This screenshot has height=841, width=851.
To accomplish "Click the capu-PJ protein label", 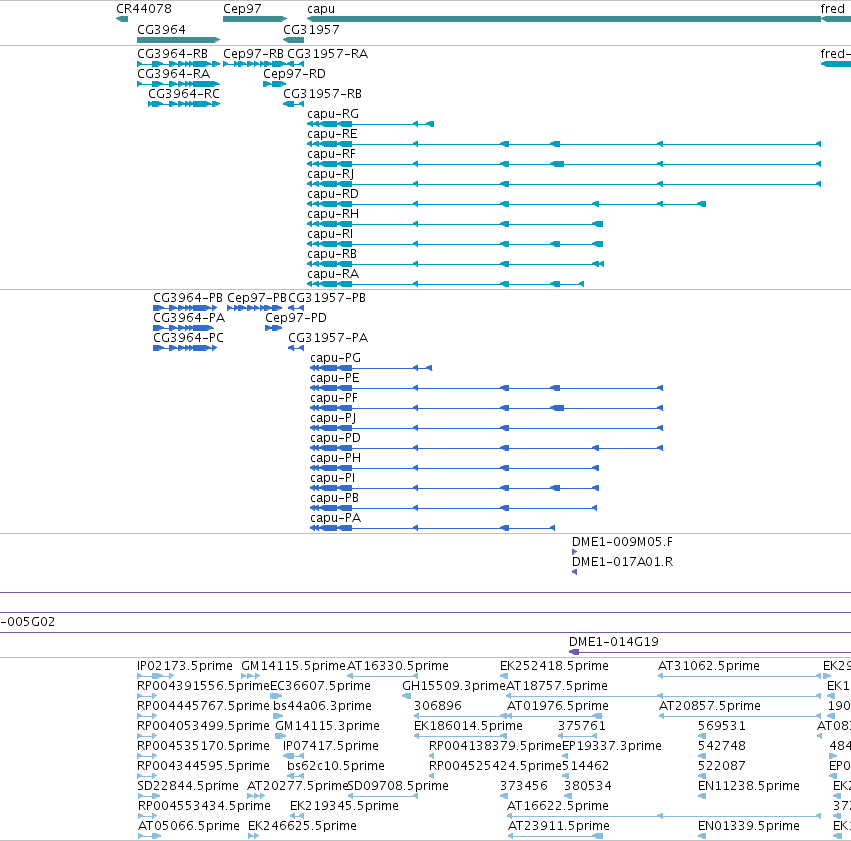I will pyautogui.click(x=333, y=418).
